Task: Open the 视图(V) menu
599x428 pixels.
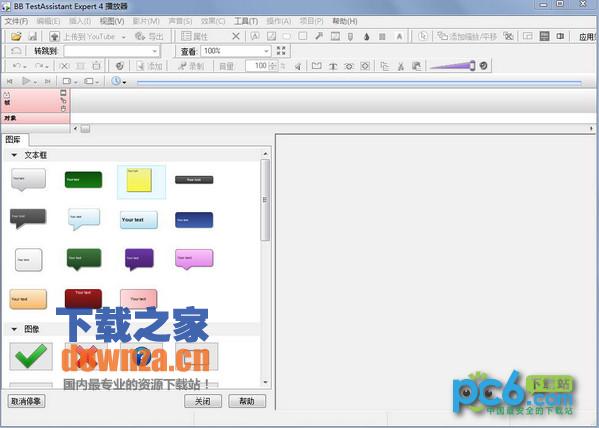Action: (112, 21)
